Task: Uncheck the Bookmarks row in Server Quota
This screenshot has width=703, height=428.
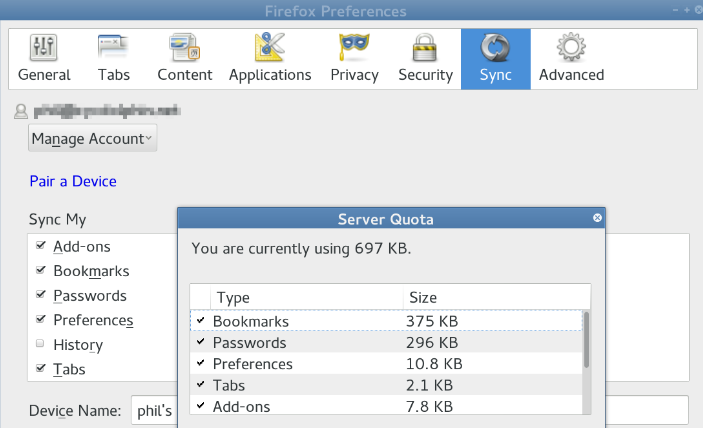Action: pyautogui.click(x=200, y=320)
